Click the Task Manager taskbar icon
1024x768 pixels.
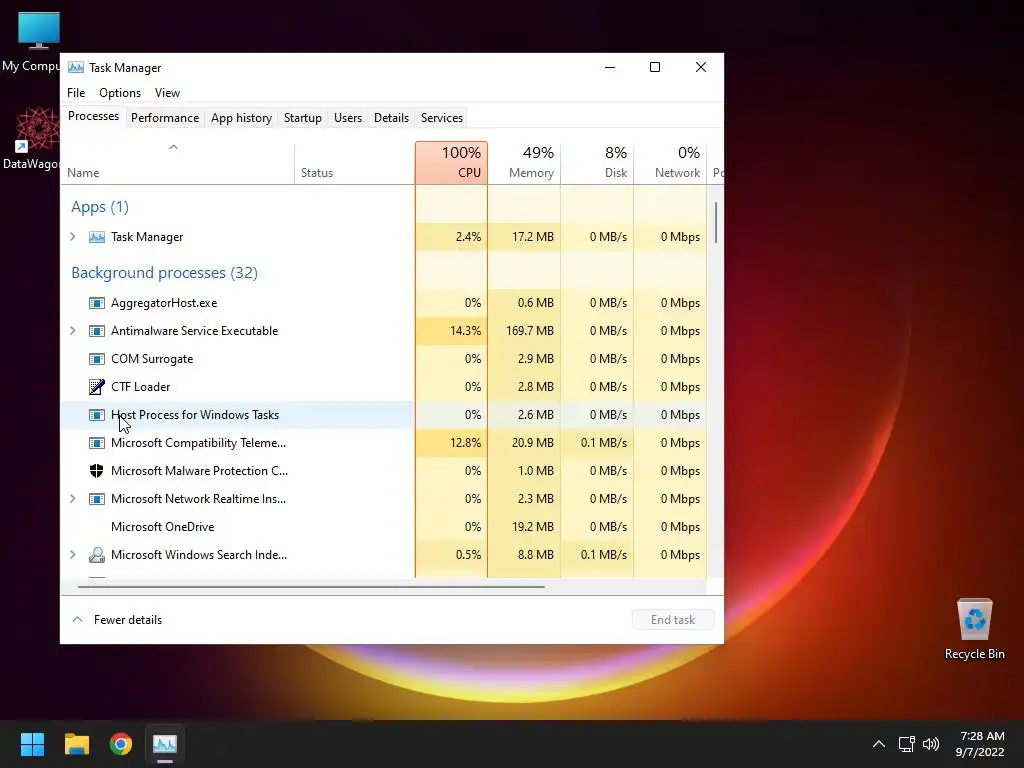pos(165,744)
